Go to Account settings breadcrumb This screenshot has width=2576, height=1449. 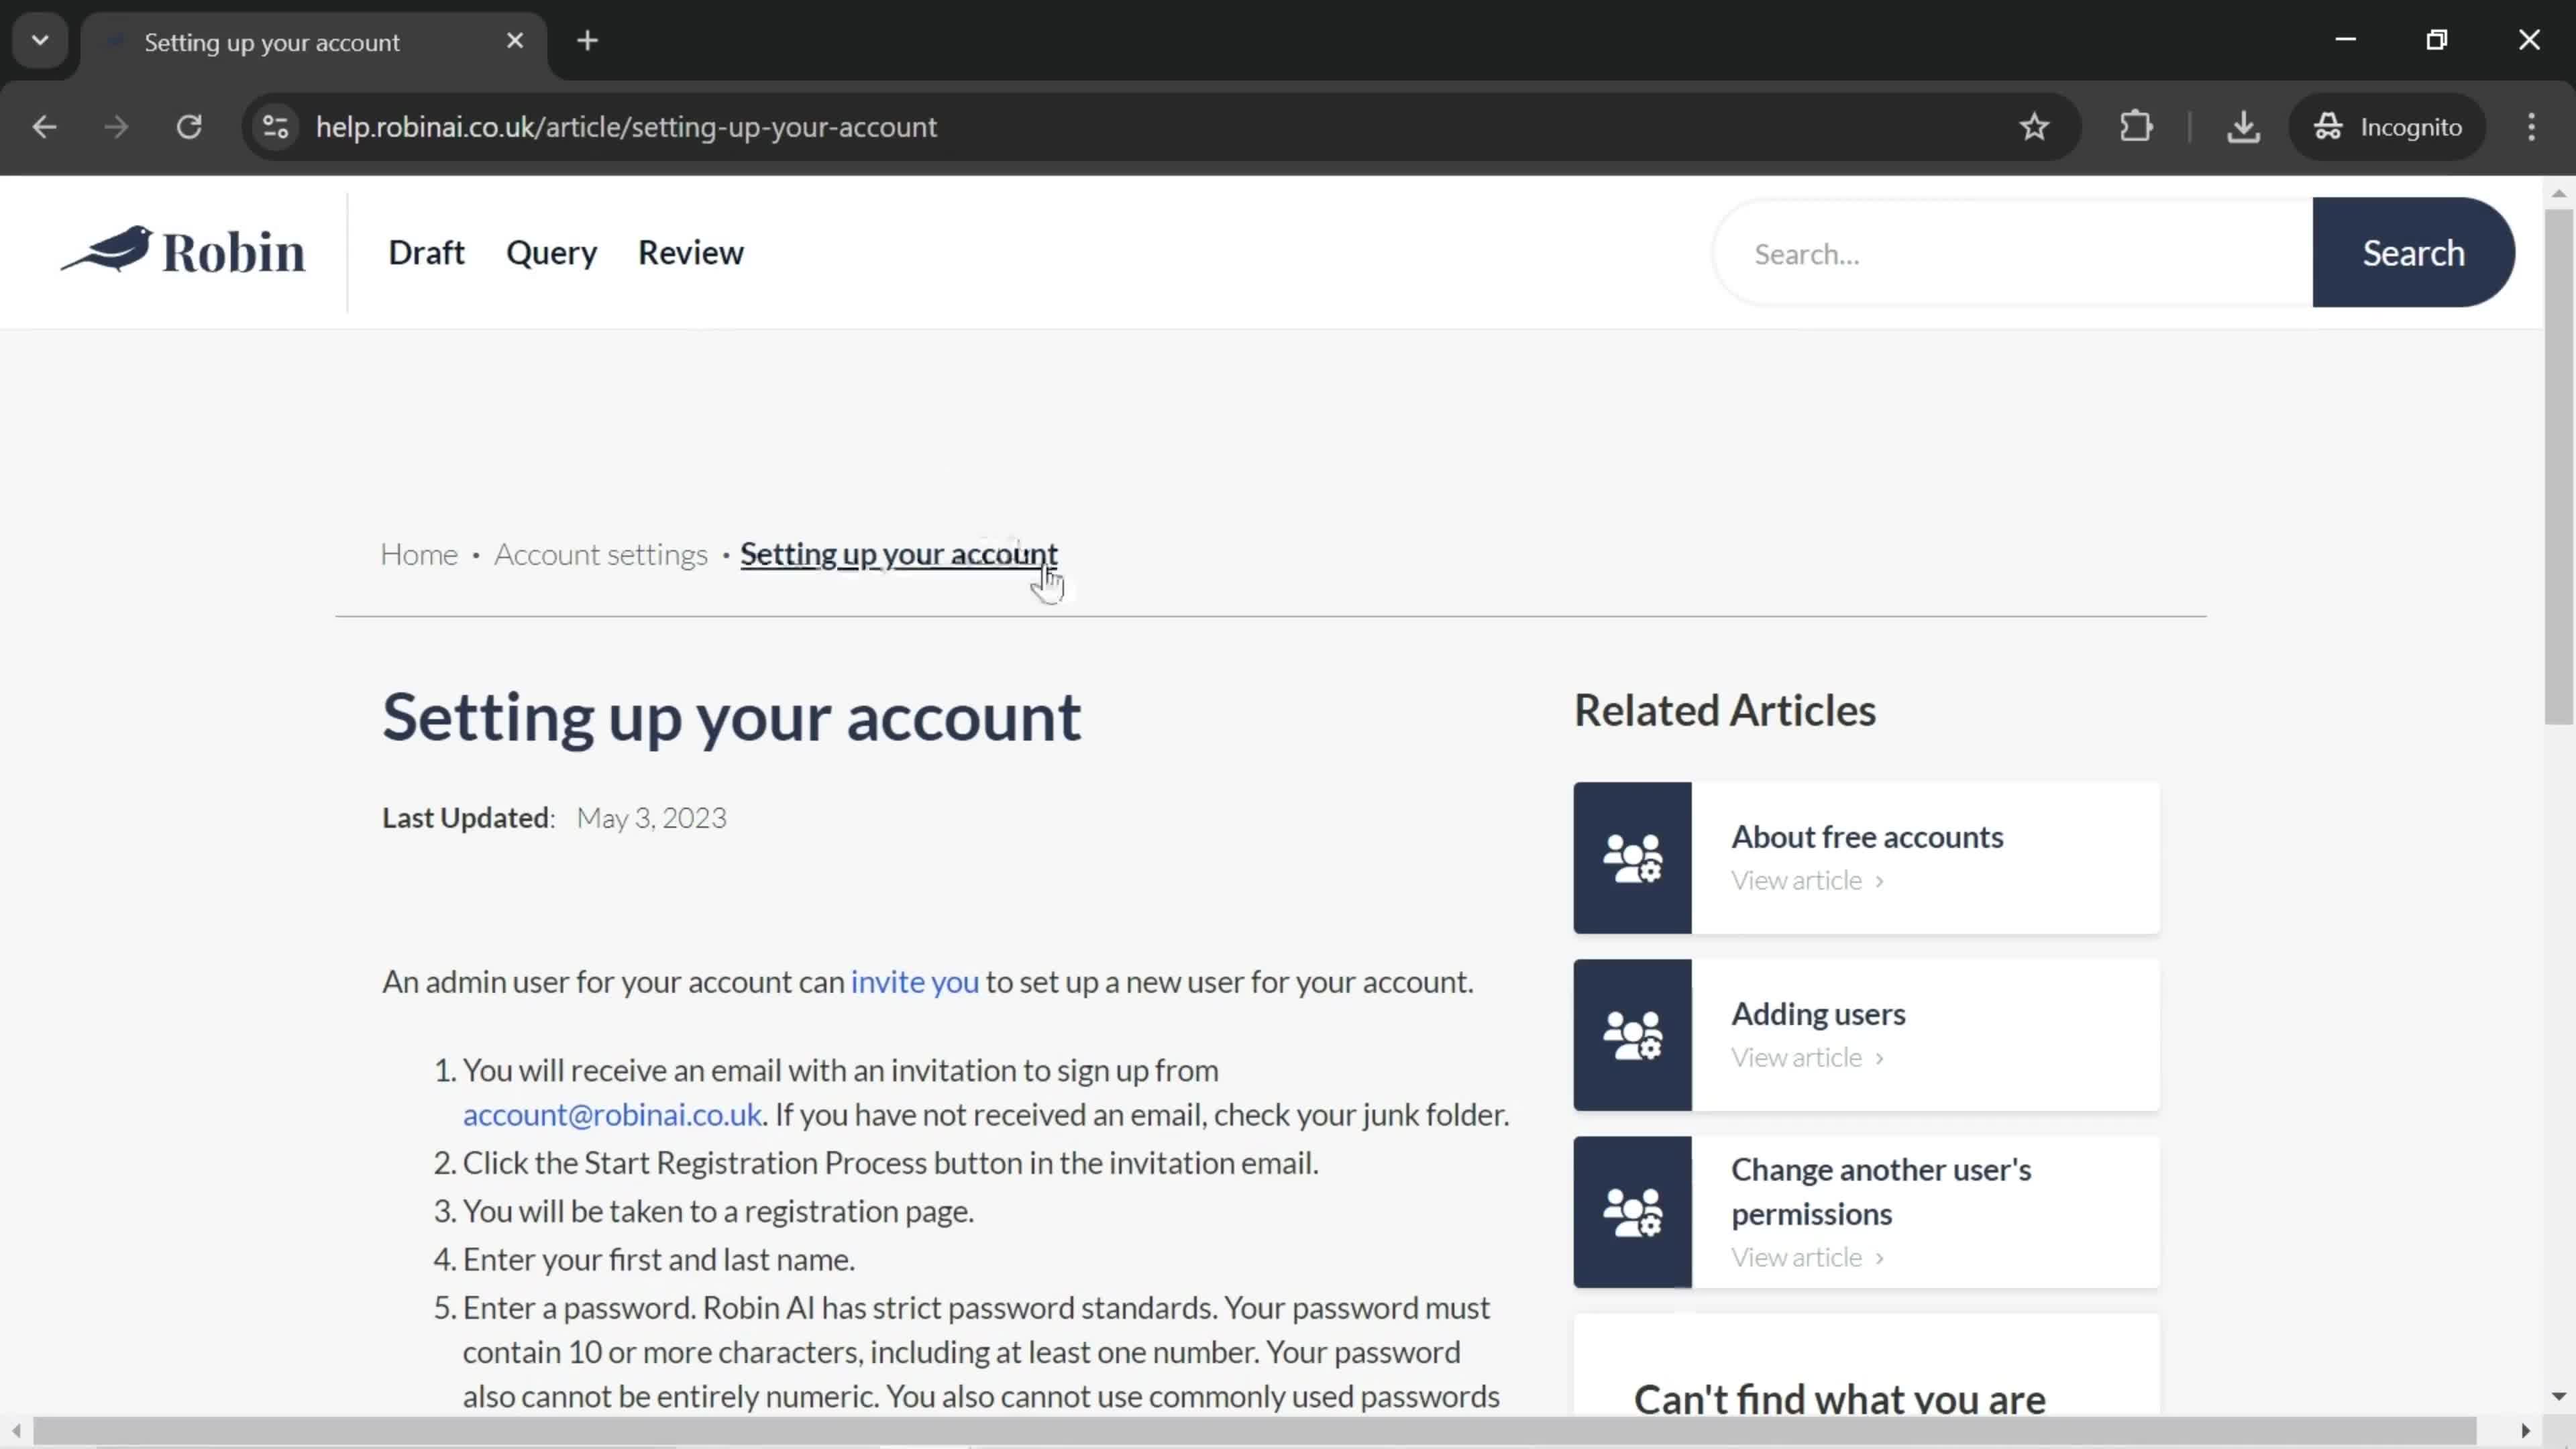pyautogui.click(x=600, y=555)
